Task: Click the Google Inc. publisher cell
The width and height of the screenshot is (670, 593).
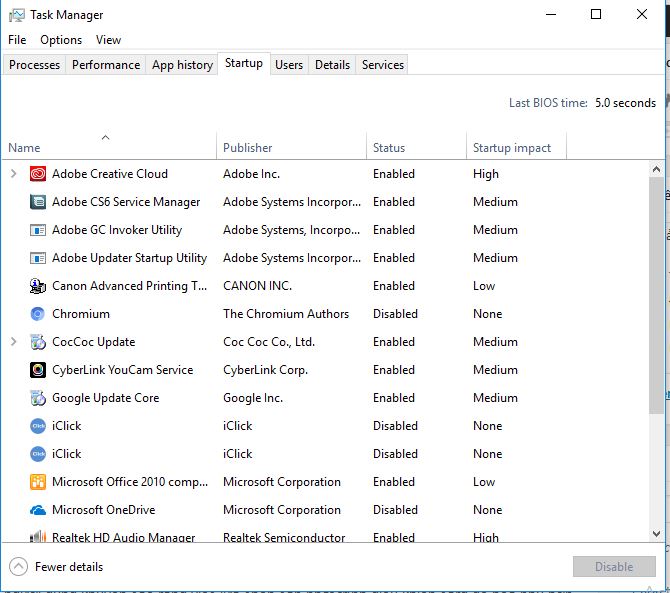Action: tap(253, 398)
